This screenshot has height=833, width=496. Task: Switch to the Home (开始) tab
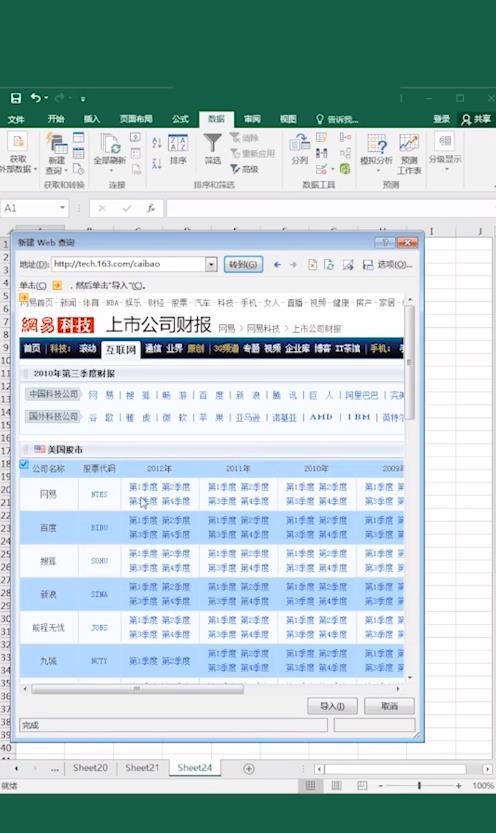click(x=56, y=119)
